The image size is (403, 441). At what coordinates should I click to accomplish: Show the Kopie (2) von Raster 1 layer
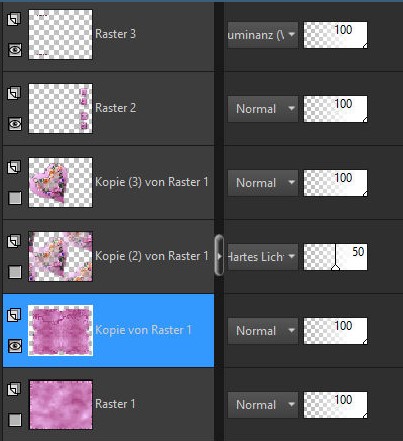[15, 272]
